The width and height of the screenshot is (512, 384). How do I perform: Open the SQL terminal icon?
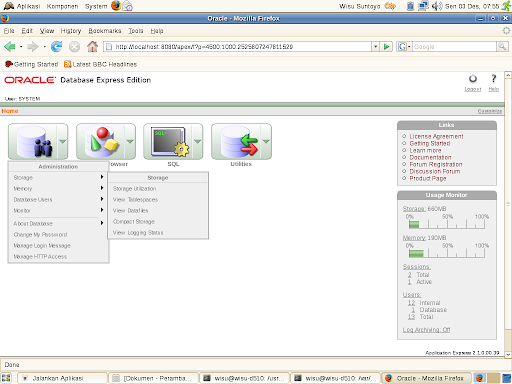[x=168, y=141]
